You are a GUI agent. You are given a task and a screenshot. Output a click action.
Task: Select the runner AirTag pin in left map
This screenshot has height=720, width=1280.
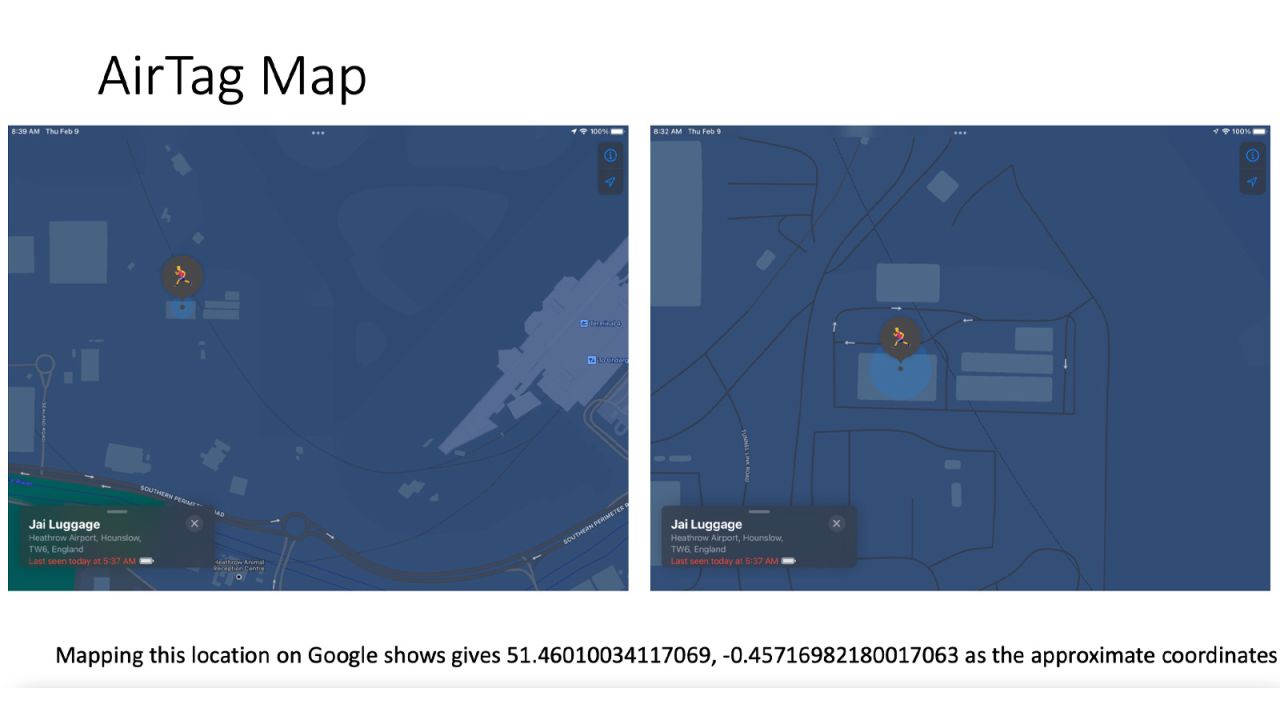182,276
